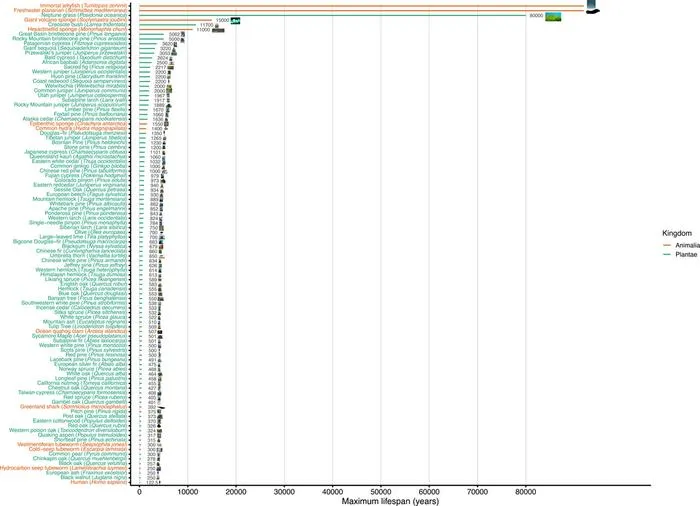Click the Neptune grass seagrass photo thumbnail
This screenshot has width=700, height=506.
point(553,17)
